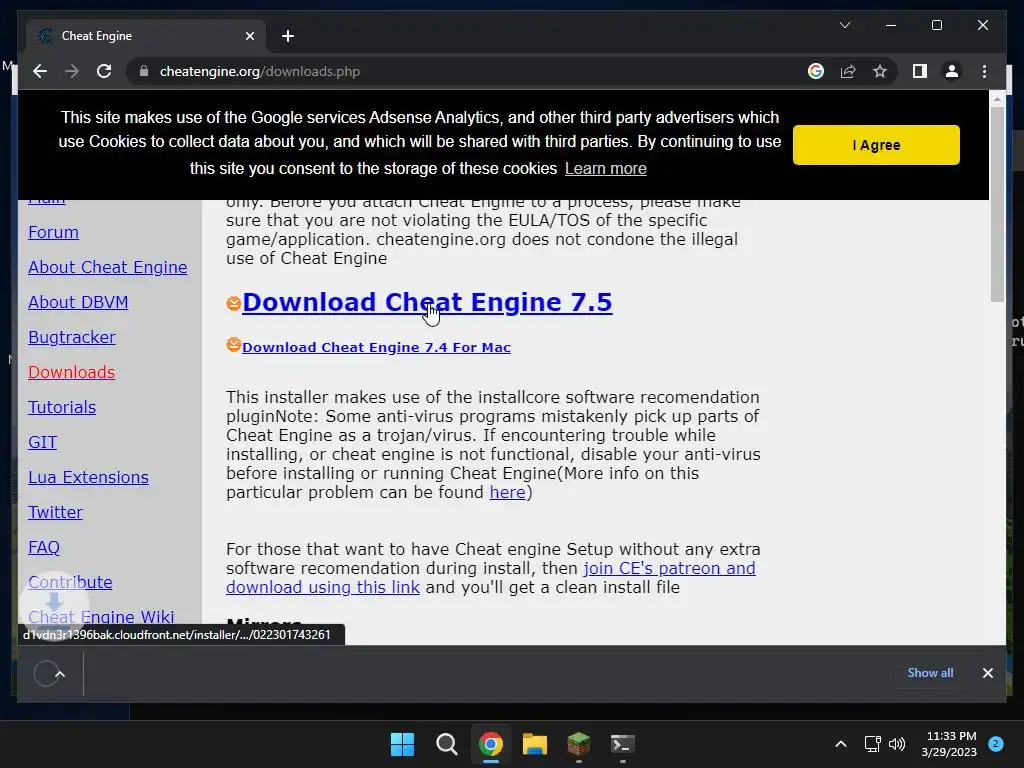Click Show all downloads
Screen dimensions: 1024x768
point(930,673)
